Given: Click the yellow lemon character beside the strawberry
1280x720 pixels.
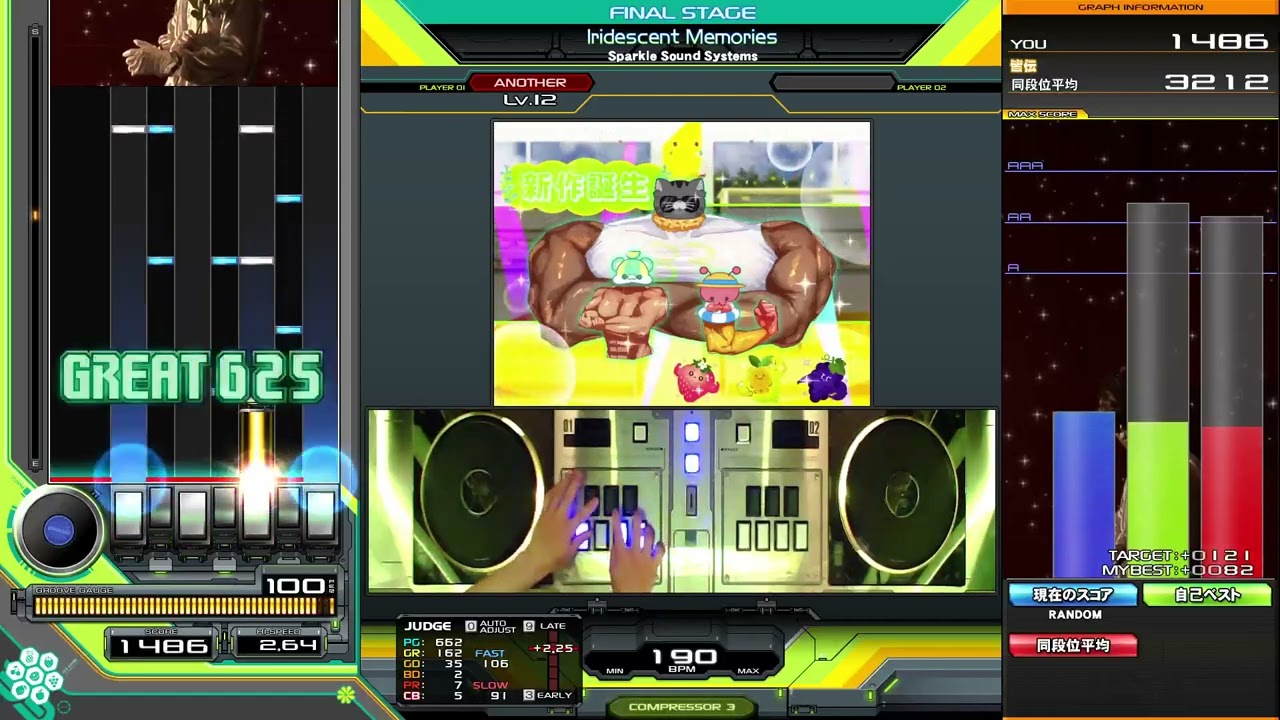Looking at the screenshot, I should click(x=760, y=374).
